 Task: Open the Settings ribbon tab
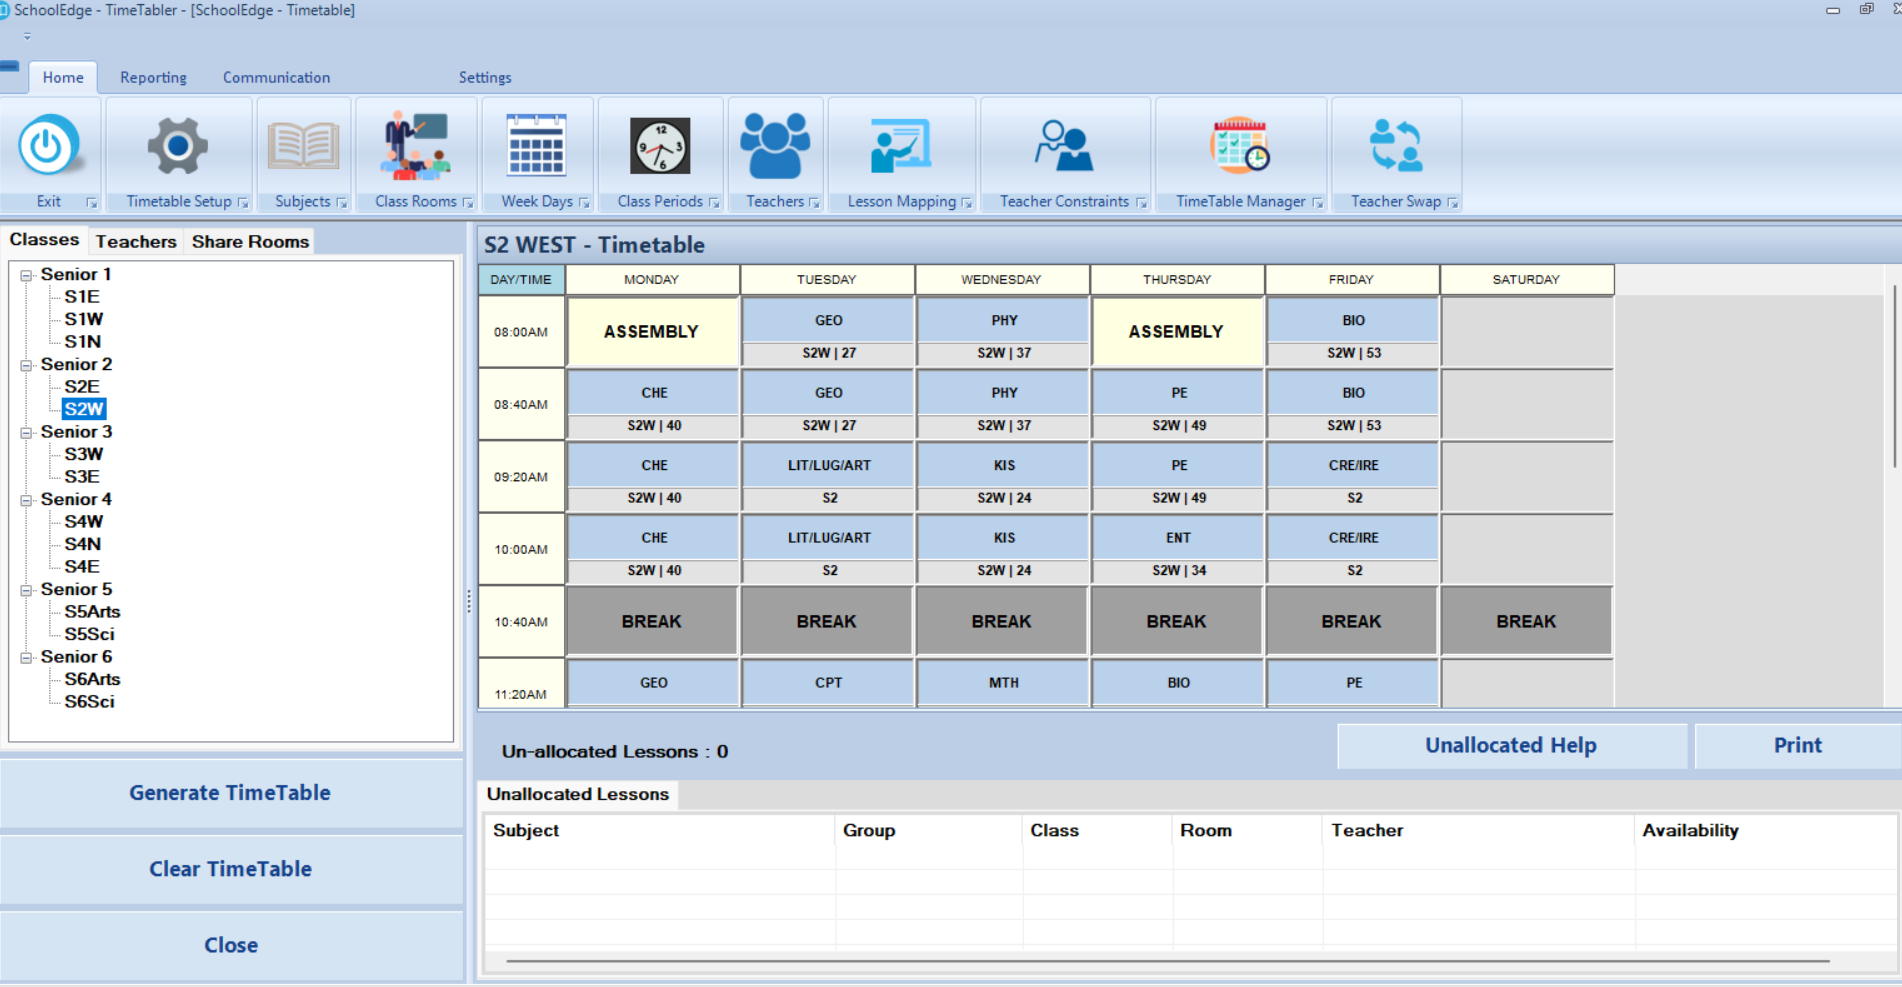[485, 77]
